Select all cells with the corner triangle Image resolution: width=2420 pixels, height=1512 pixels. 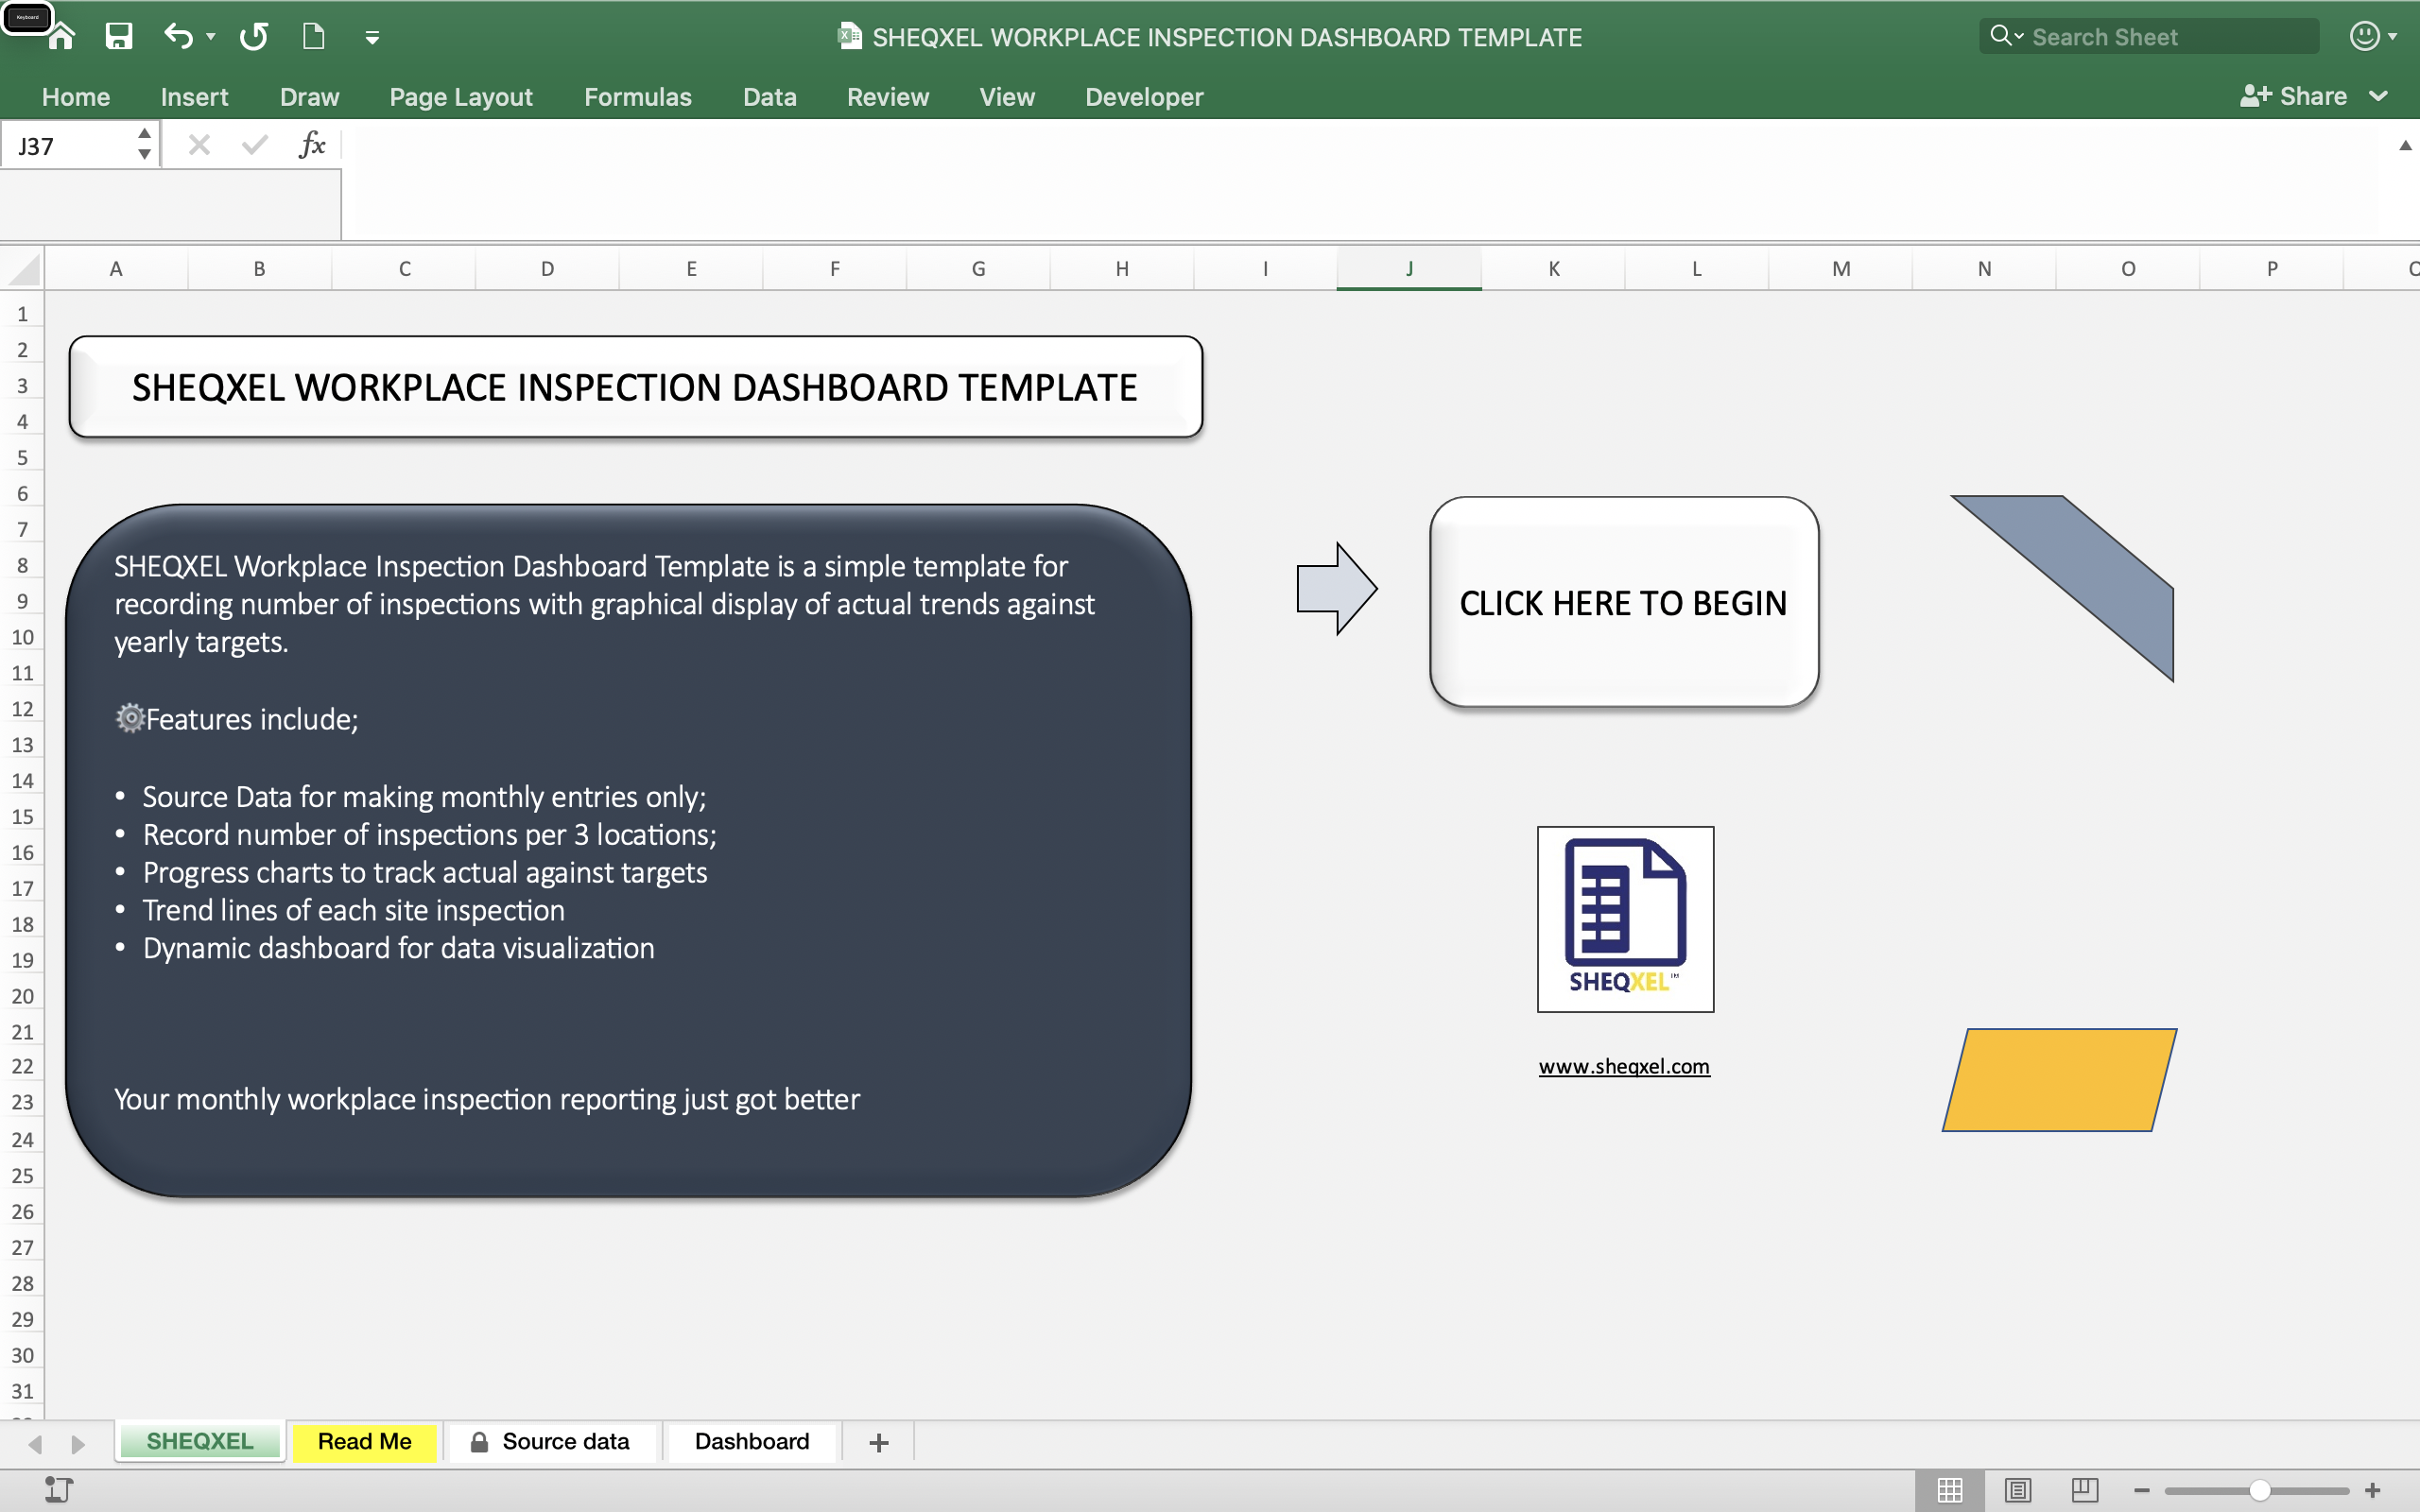22,268
